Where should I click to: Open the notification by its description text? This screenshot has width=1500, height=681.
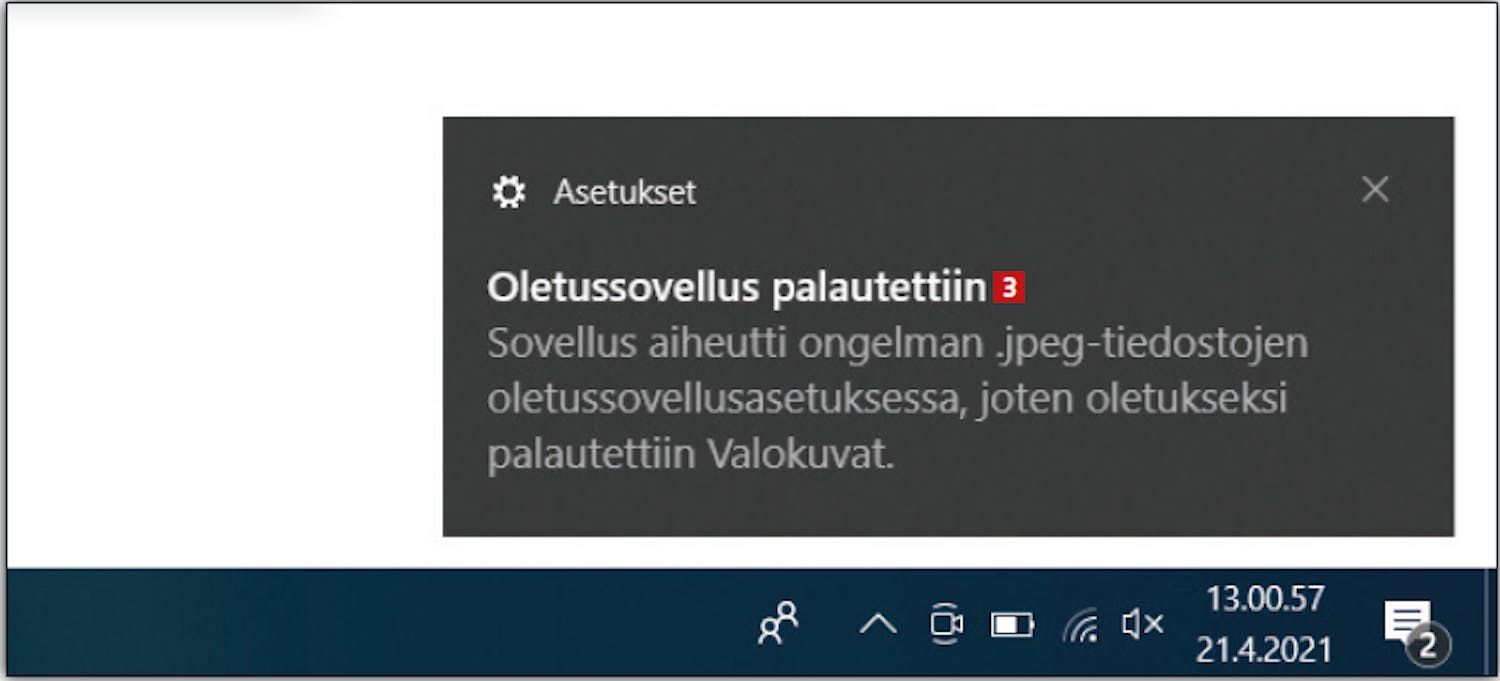click(886, 399)
